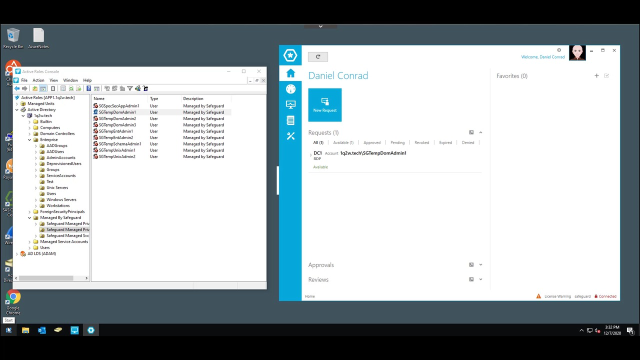
Task: Select the Computers container in tree
Action: click(x=50, y=128)
